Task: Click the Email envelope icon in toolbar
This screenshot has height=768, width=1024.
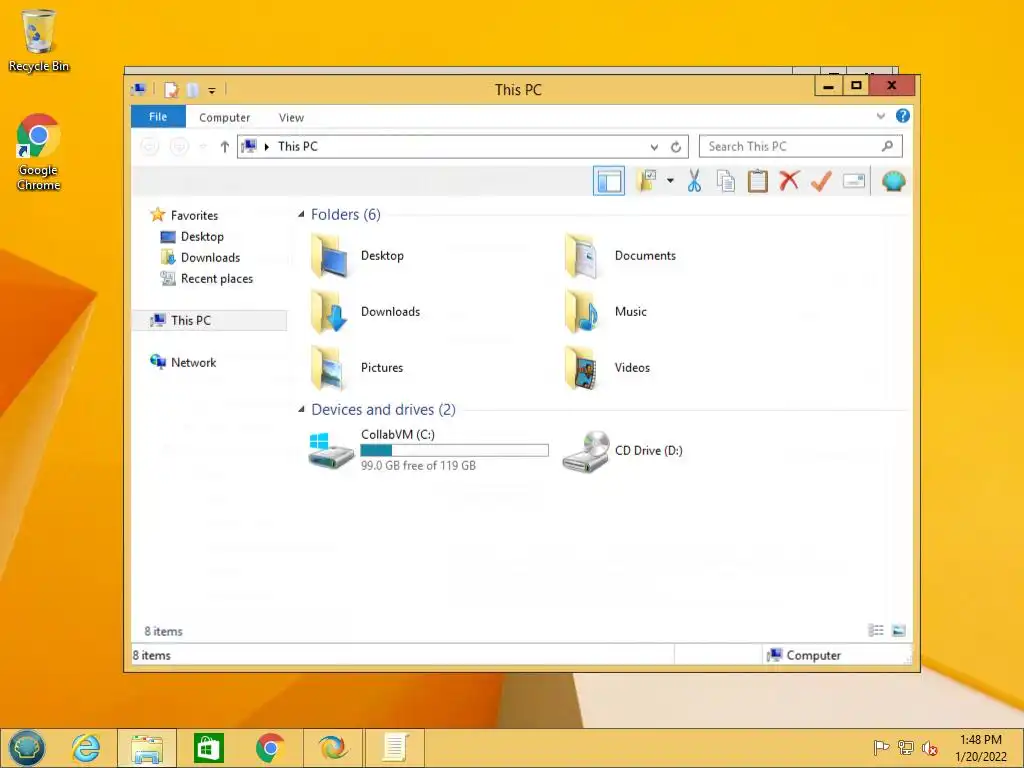Action: 854,181
